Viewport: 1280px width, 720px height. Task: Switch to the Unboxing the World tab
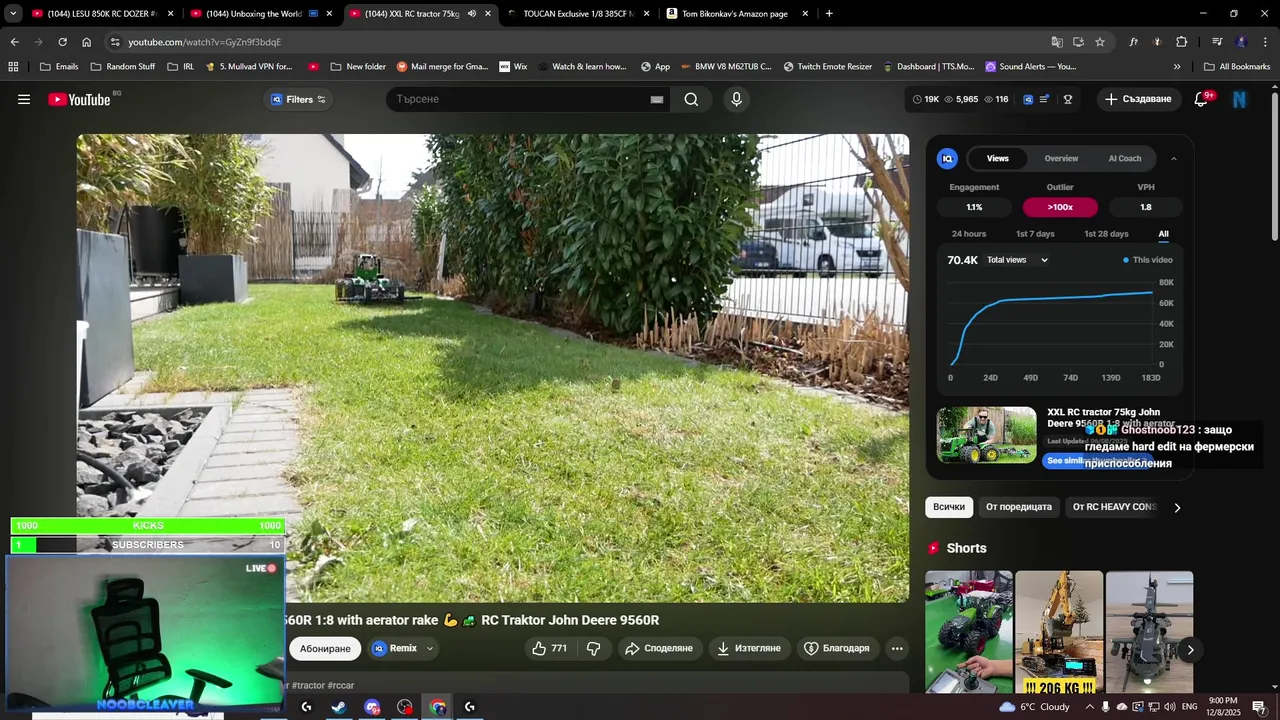point(260,14)
